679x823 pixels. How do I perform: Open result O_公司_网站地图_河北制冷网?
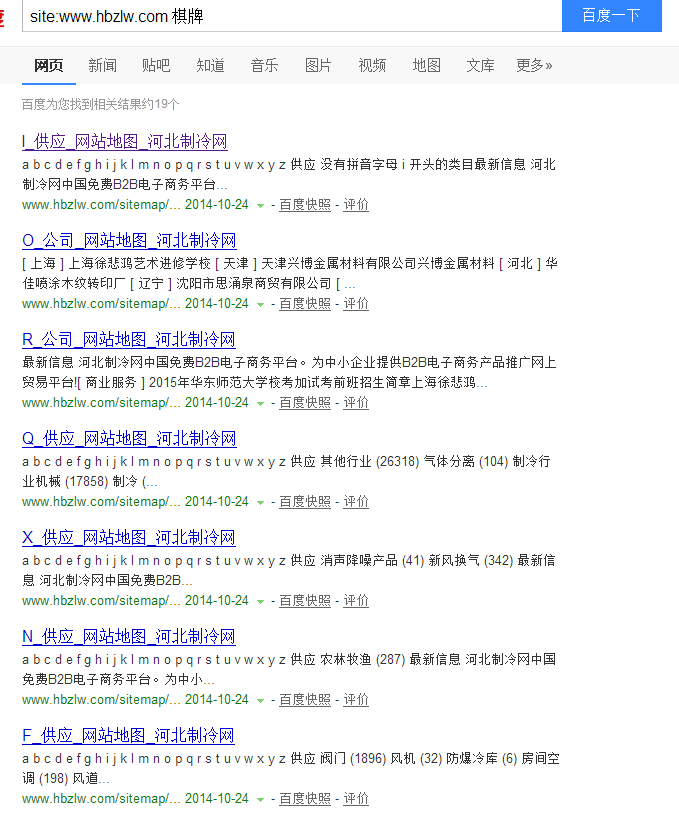click(129, 240)
